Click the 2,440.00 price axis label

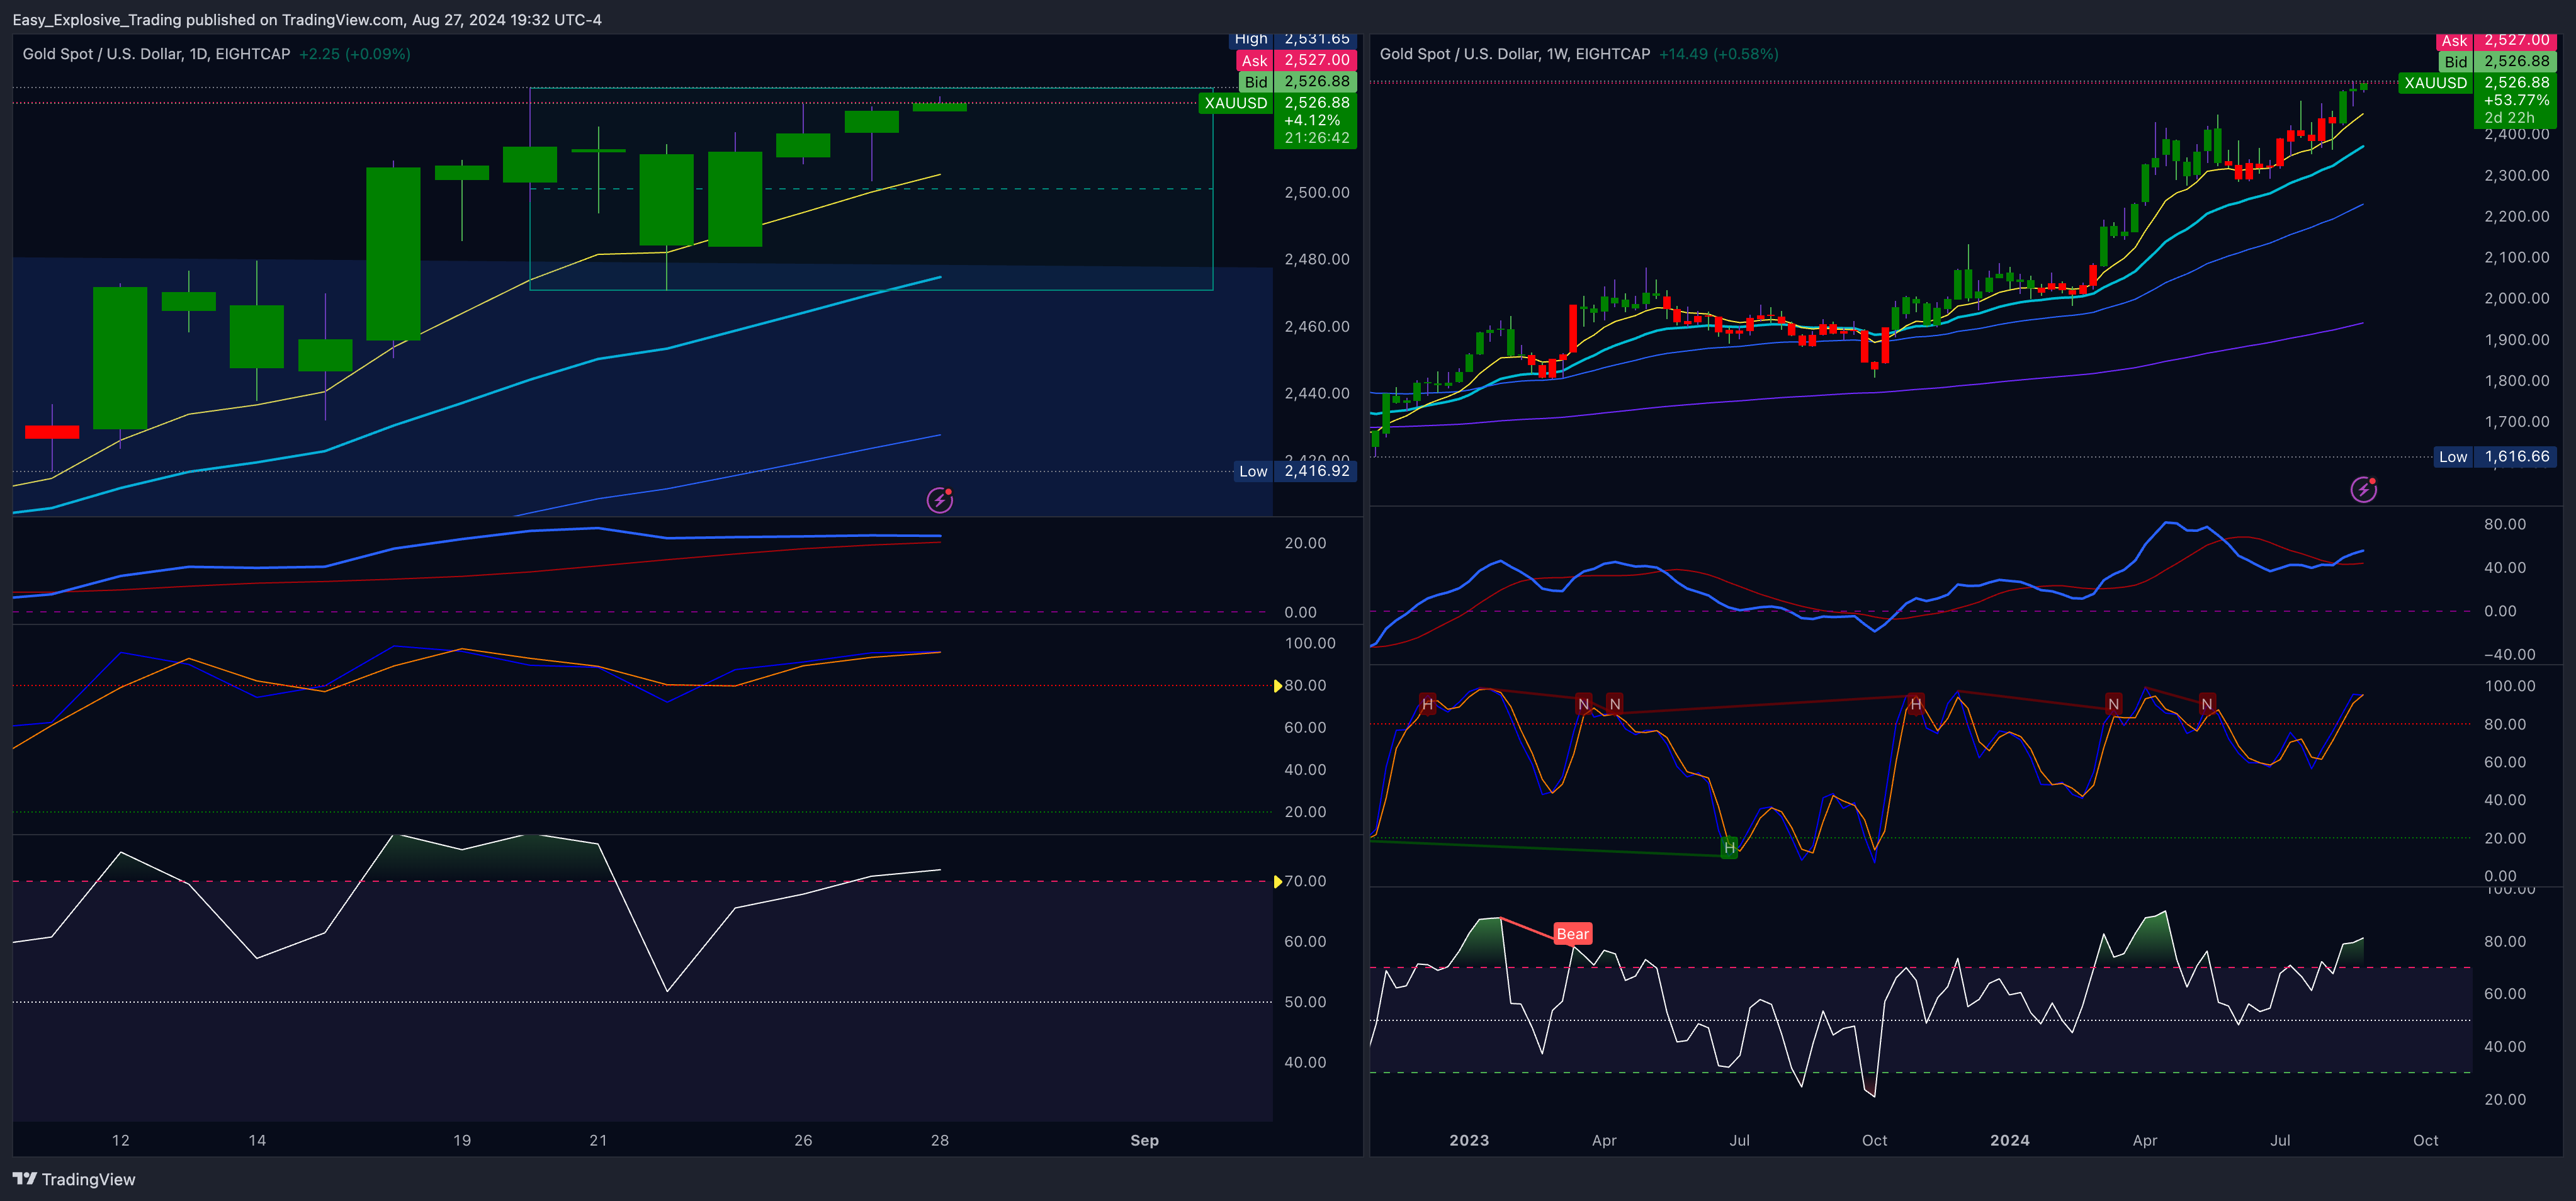(x=1316, y=393)
